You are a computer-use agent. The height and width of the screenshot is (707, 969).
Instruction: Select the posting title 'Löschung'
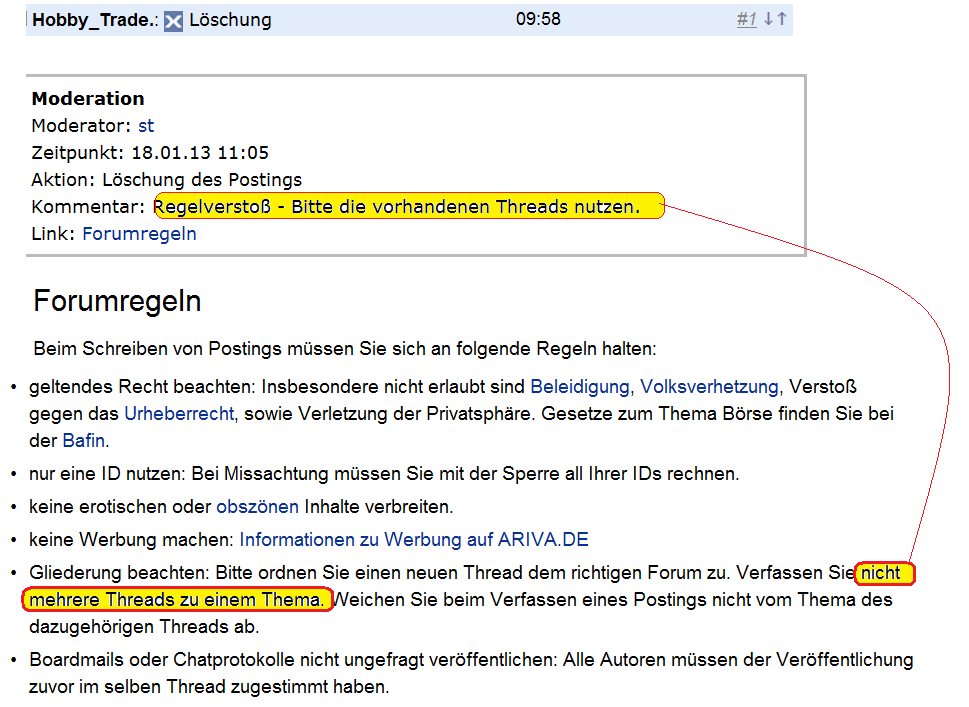[x=231, y=20]
